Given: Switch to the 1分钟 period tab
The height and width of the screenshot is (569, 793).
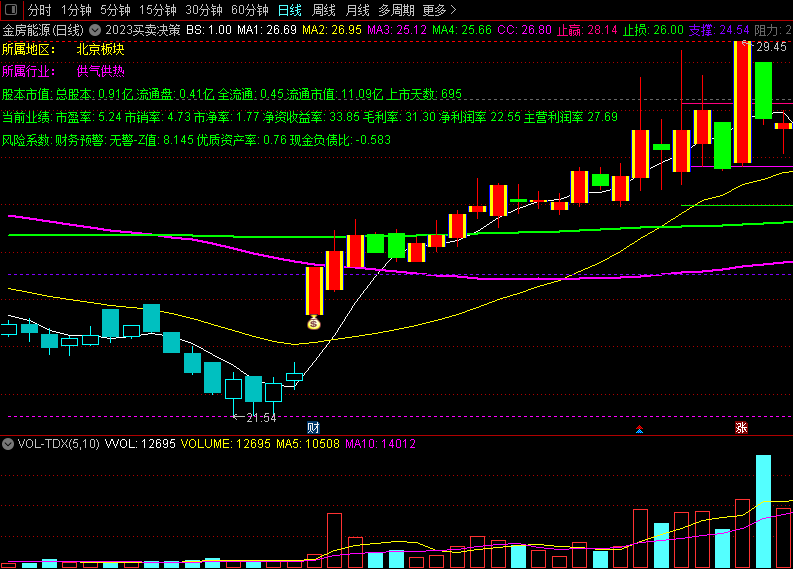Looking at the screenshot, I should [x=76, y=10].
